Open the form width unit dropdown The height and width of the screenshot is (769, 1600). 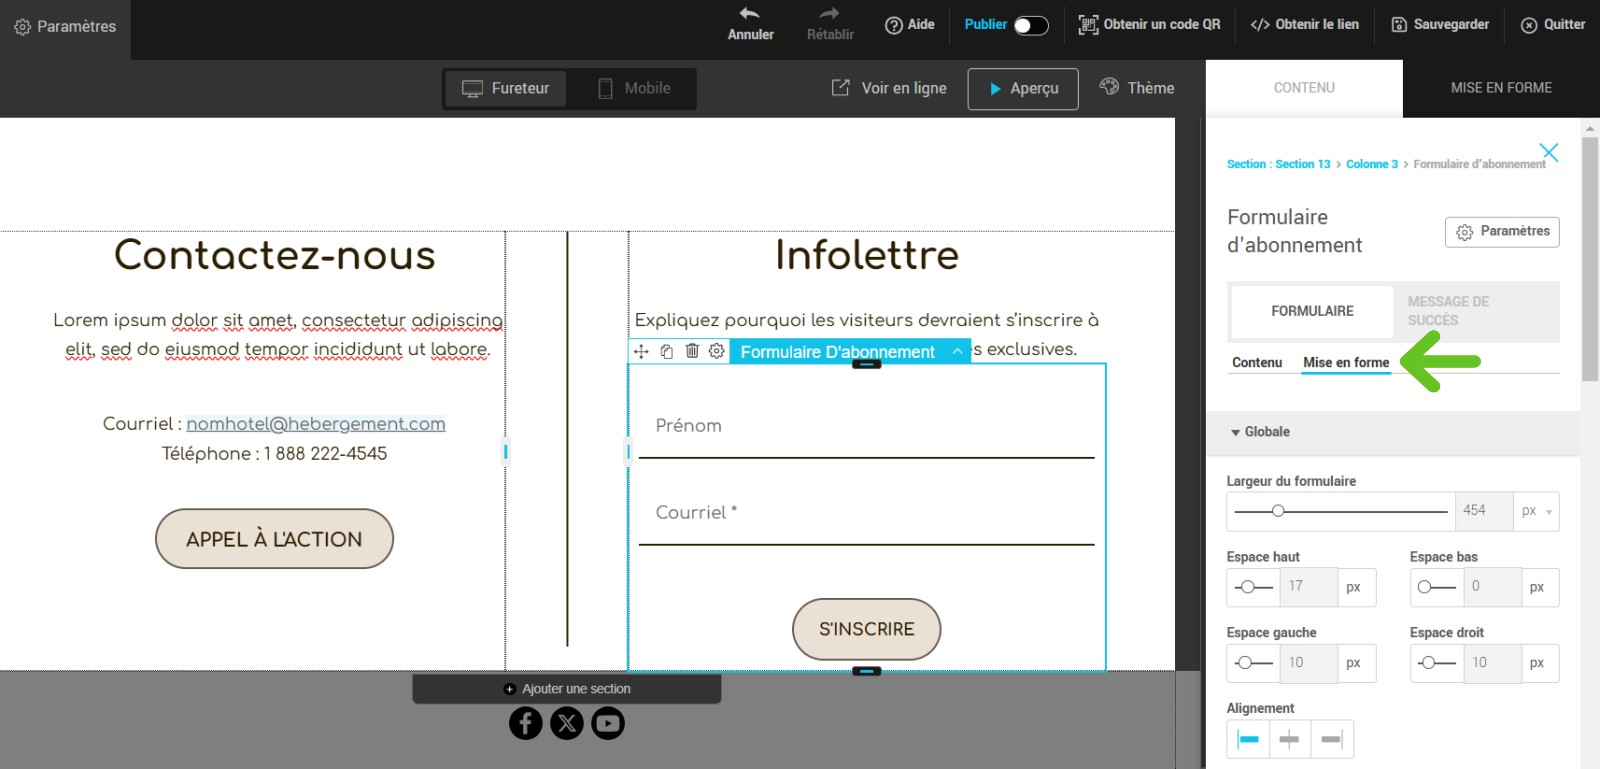1536,511
